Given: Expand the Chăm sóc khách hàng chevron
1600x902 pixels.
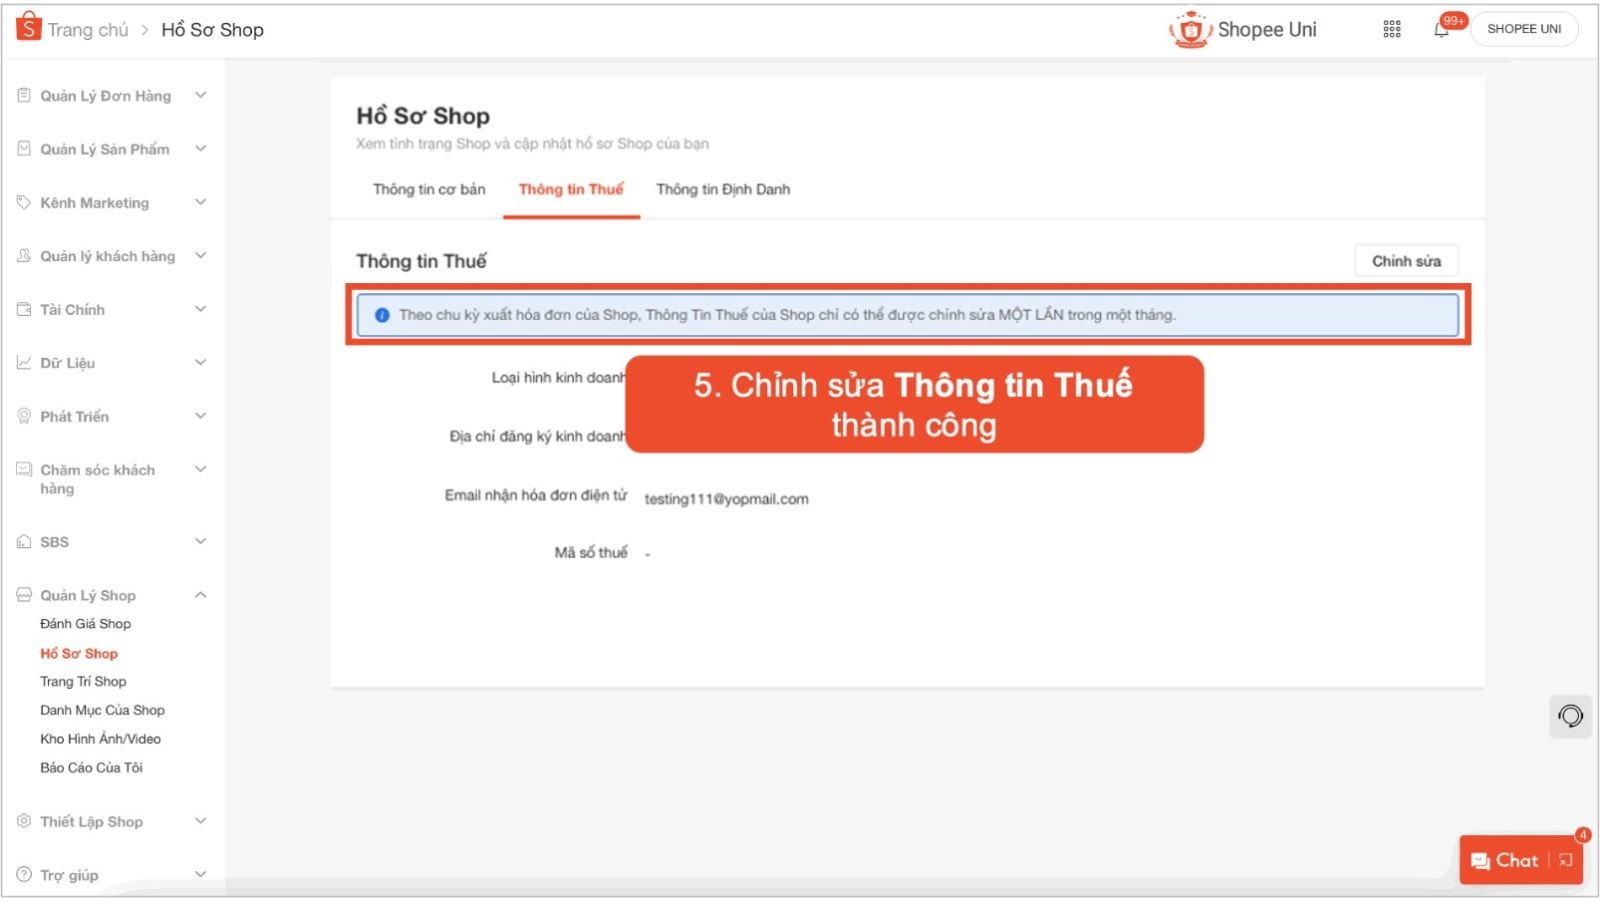Looking at the screenshot, I should pos(200,469).
